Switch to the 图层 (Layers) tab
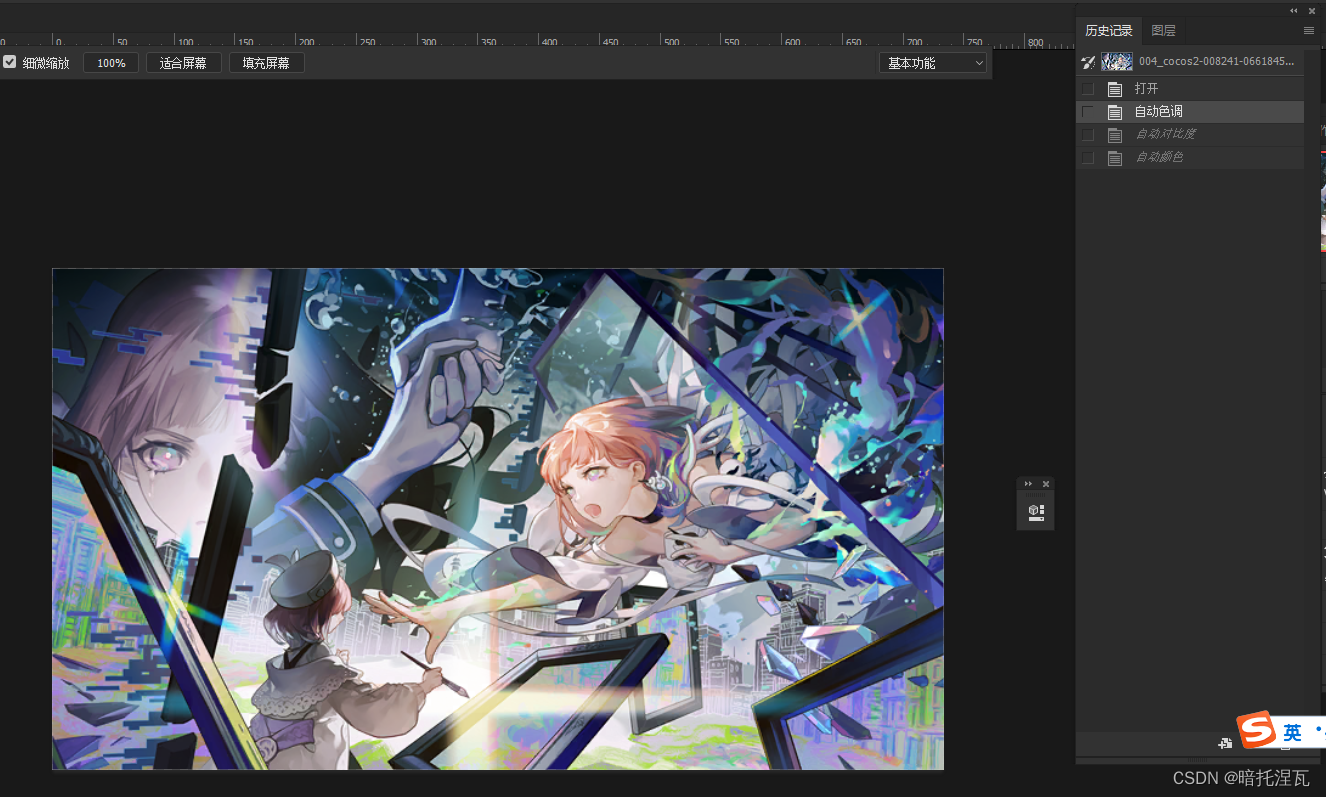This screenshot has height=797, width=1326. point(1163,31)
